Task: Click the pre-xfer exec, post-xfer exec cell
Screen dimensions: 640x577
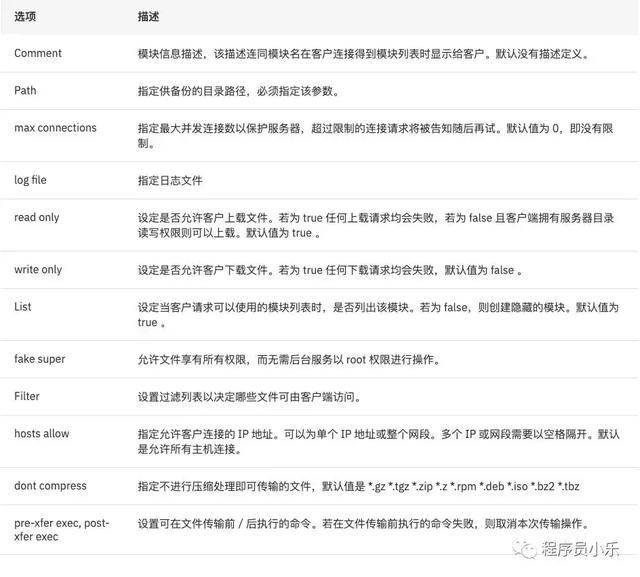Action: [62, 530]
